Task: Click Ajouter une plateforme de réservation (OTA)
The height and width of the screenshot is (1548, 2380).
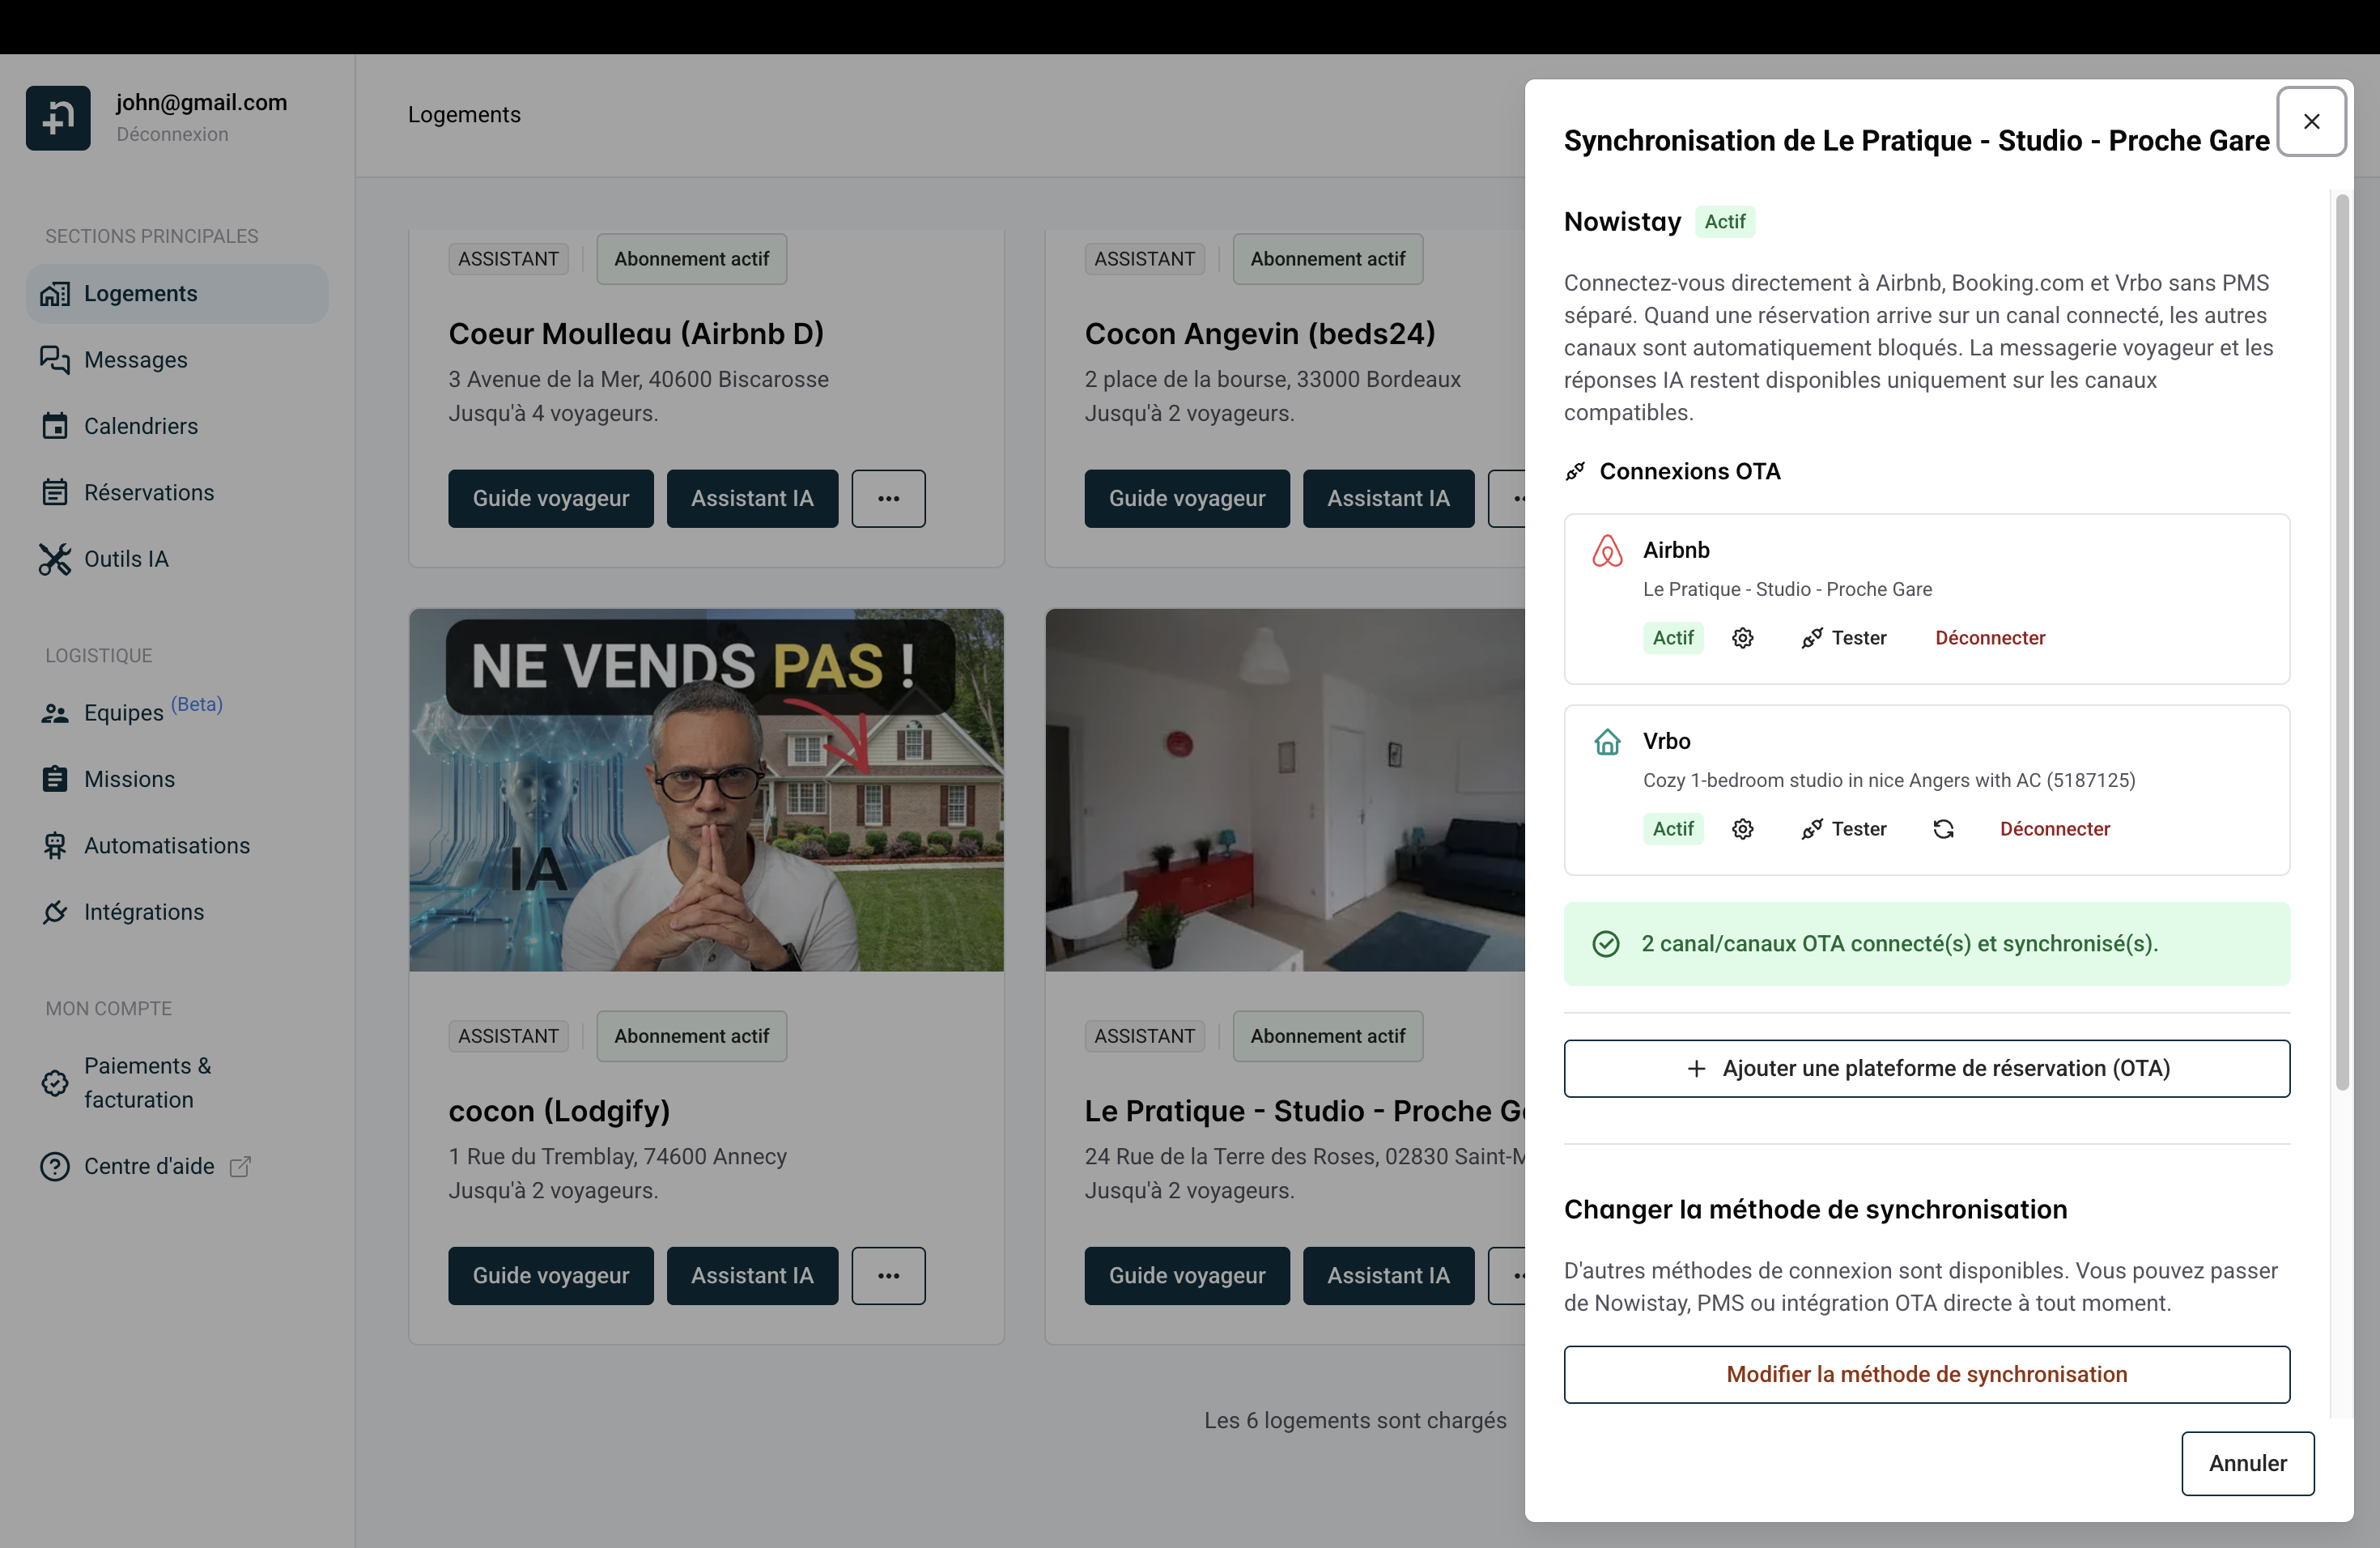Action: (1927, 1068)
